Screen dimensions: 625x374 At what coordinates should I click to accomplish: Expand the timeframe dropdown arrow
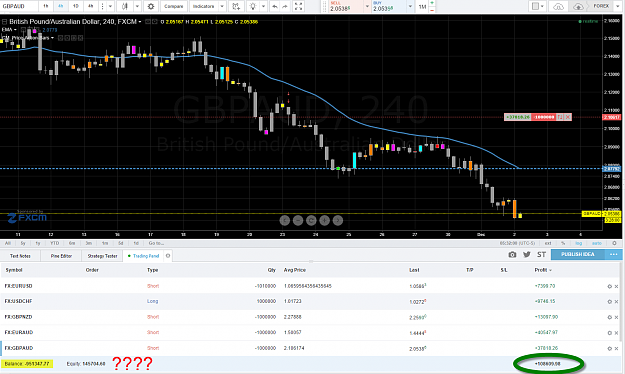coord(110,6)
